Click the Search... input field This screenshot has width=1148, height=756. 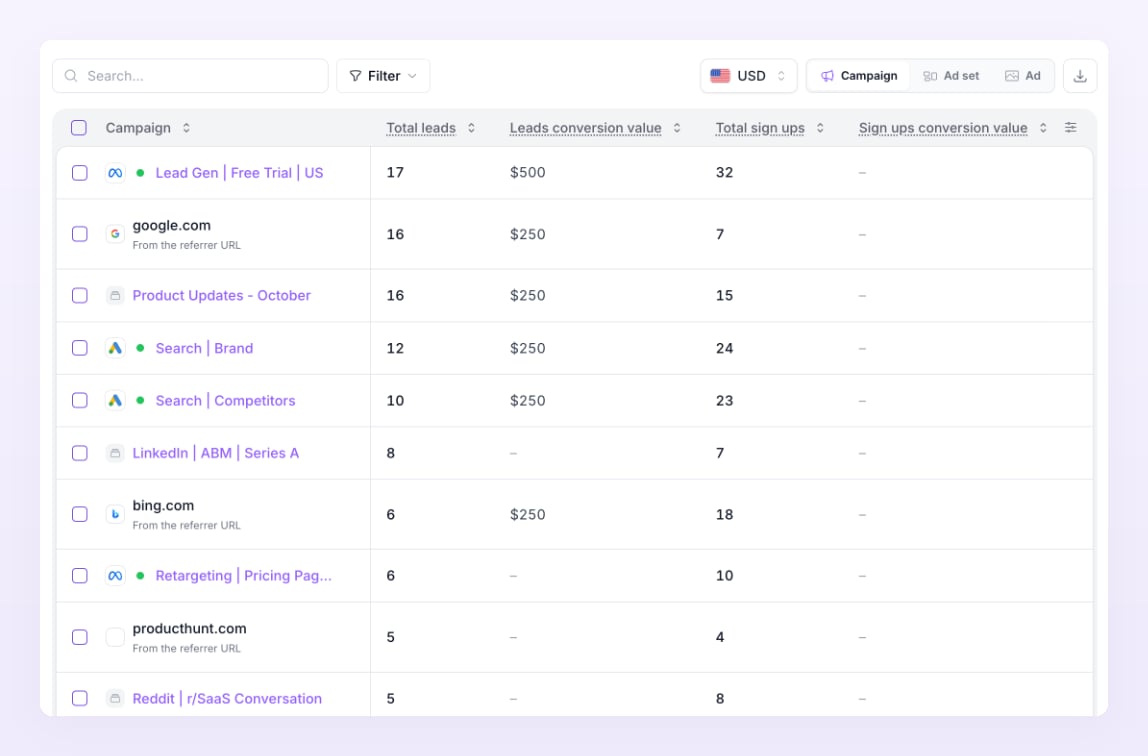(x=190, y=76)
